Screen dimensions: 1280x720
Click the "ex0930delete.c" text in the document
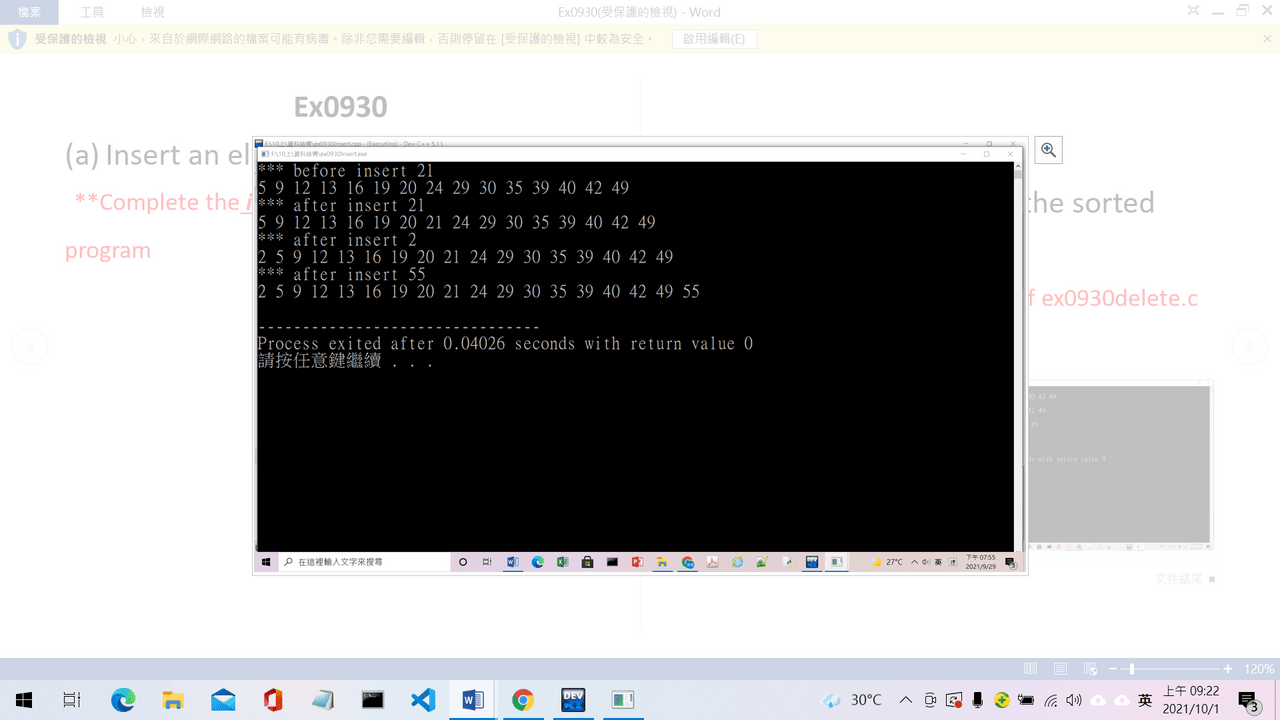[1120, 298]
